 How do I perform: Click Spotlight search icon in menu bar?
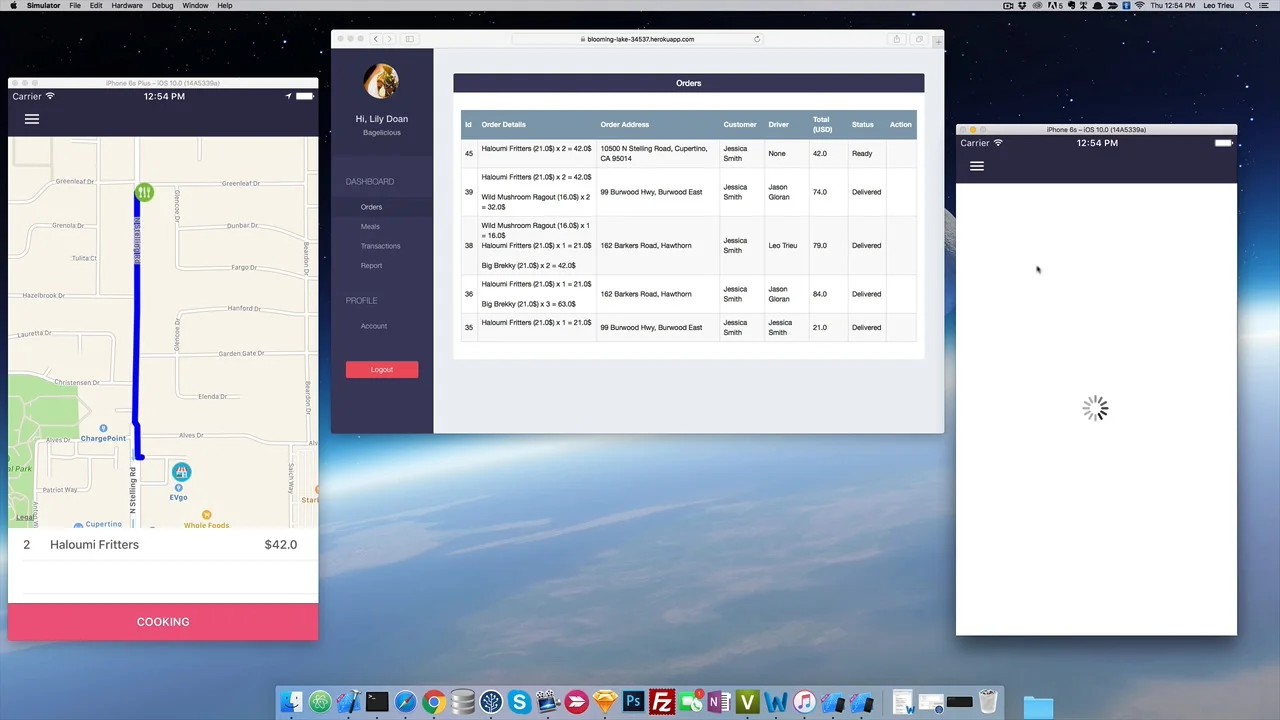[x=1248, y=6]
